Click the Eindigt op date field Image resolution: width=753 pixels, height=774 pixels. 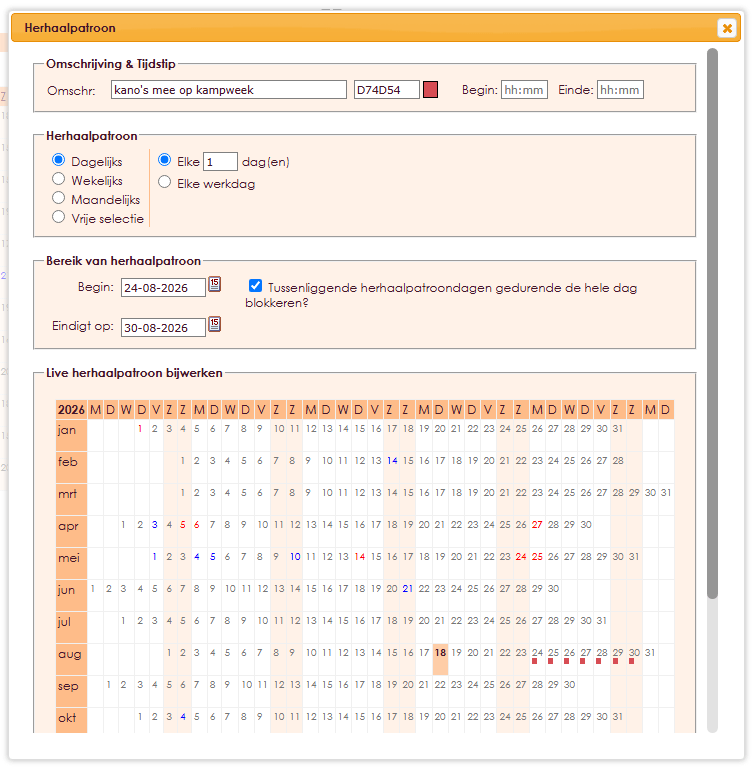pos(163,328)
